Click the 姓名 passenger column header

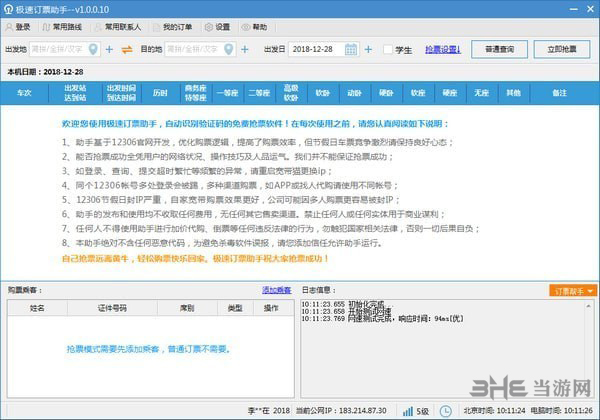point(37,308)
